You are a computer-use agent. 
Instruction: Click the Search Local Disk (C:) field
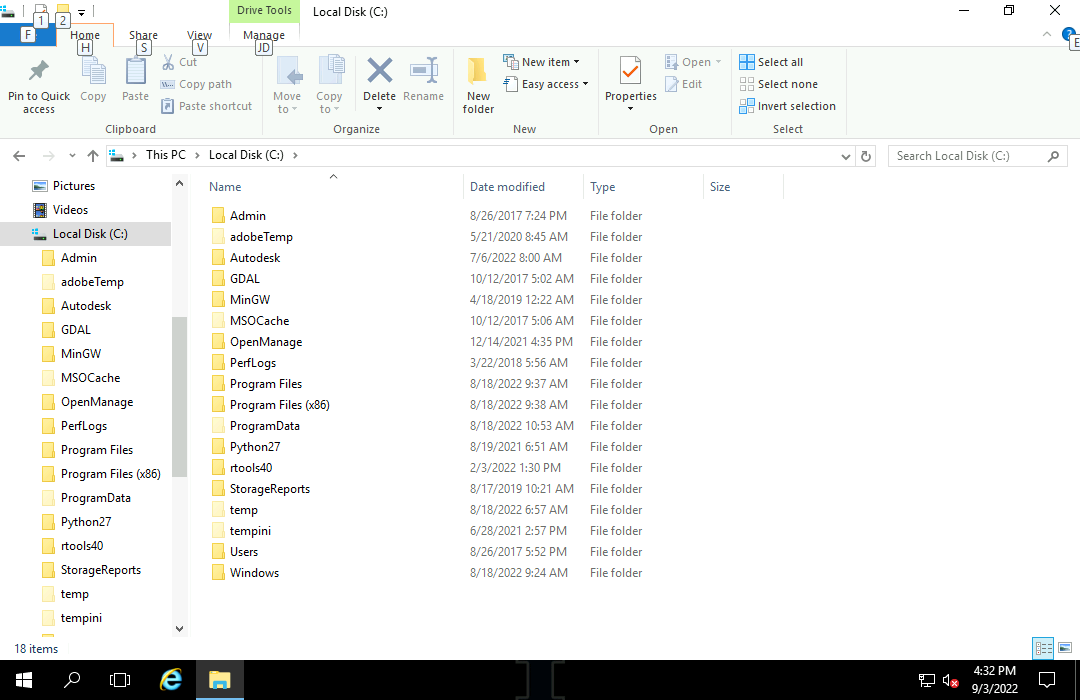pyautogui.click(x=966, y=156)
